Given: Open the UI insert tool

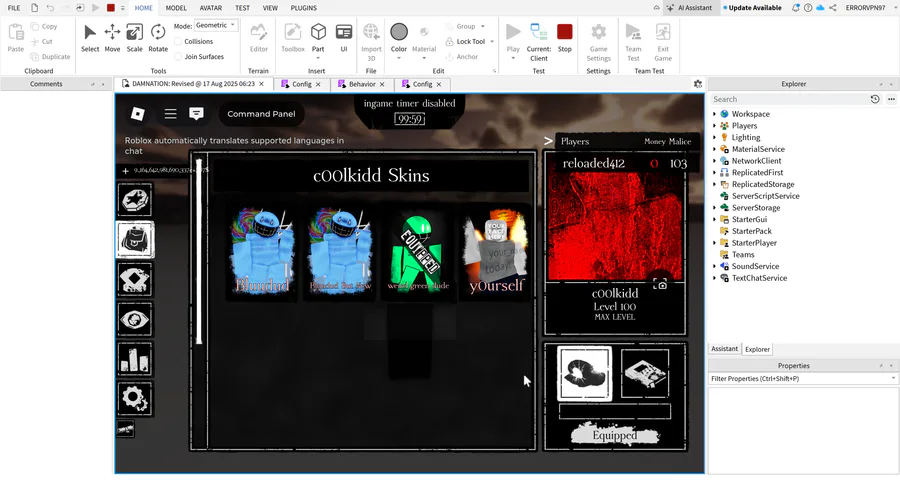Looking at the screenshot, I should coord(344,38).
